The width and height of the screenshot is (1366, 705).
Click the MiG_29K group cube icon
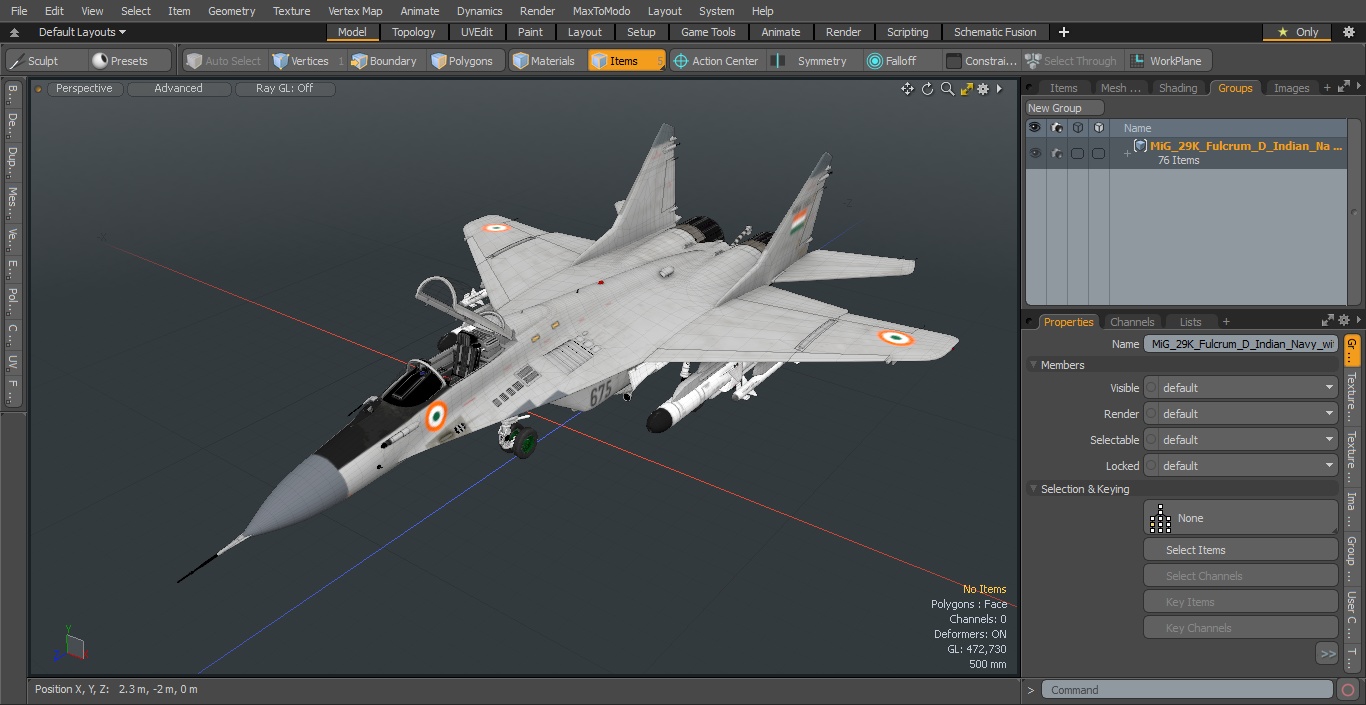1140,146
